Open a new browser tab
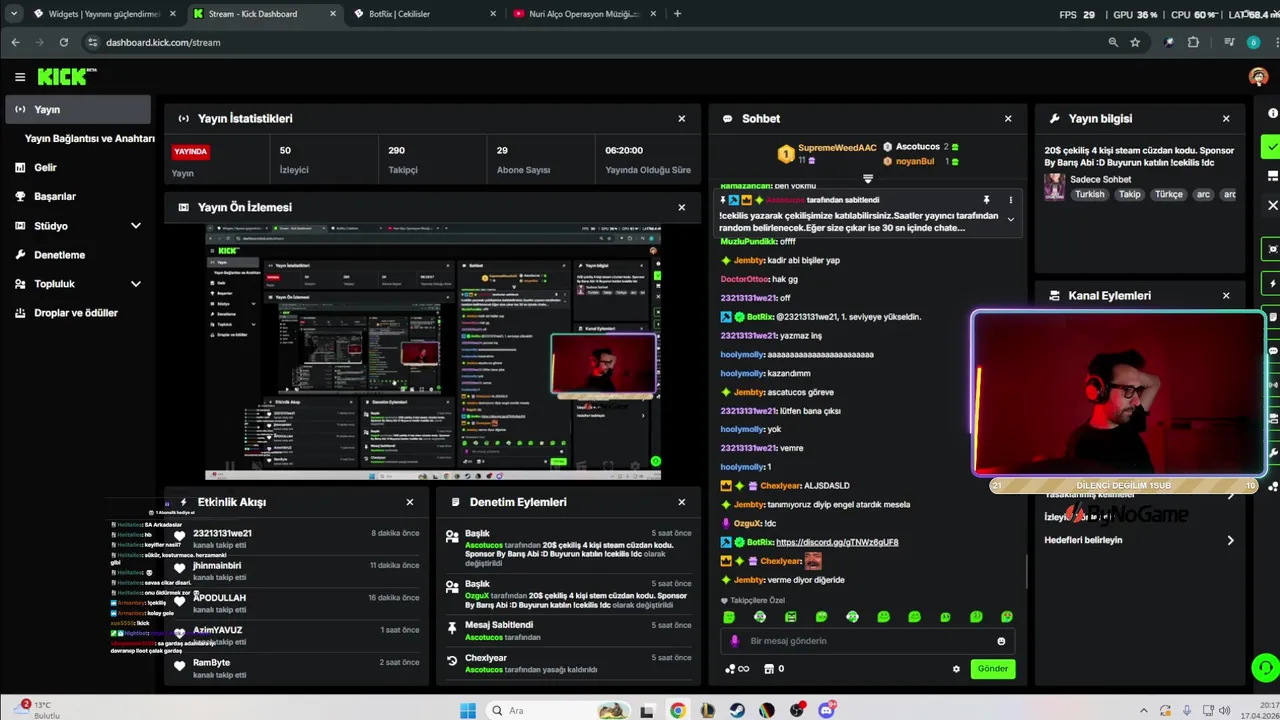1280x720 pixels. click(677, 14)
